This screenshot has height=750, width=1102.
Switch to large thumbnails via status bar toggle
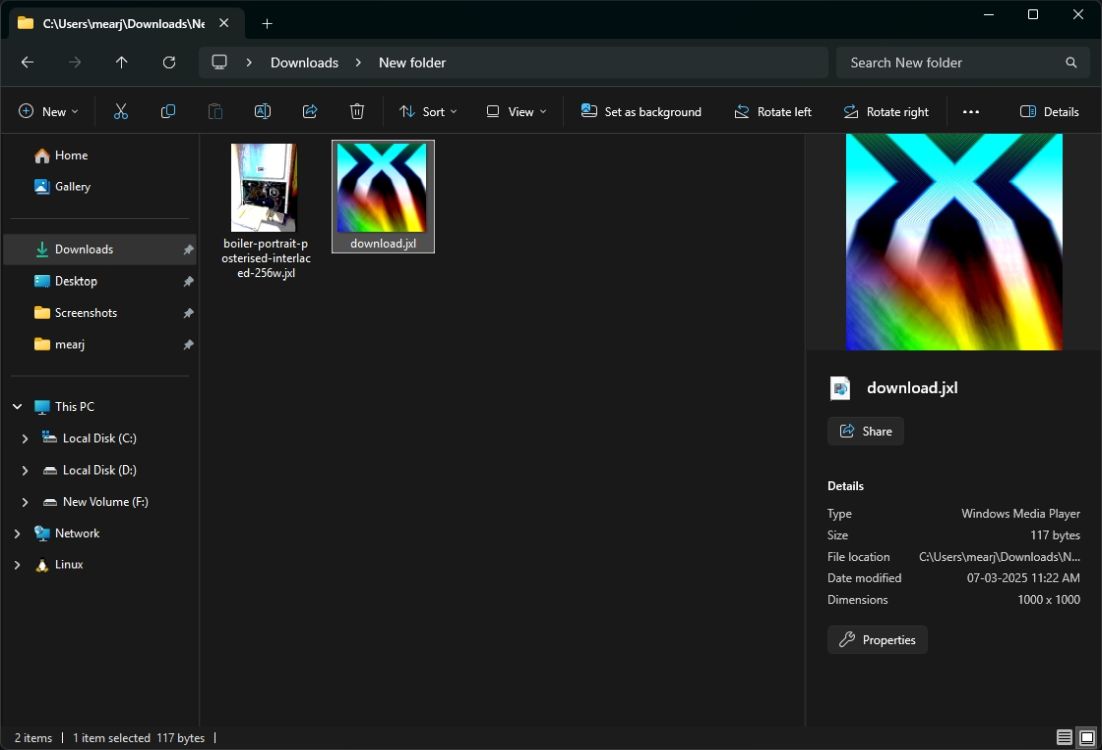pos(1085,737)
